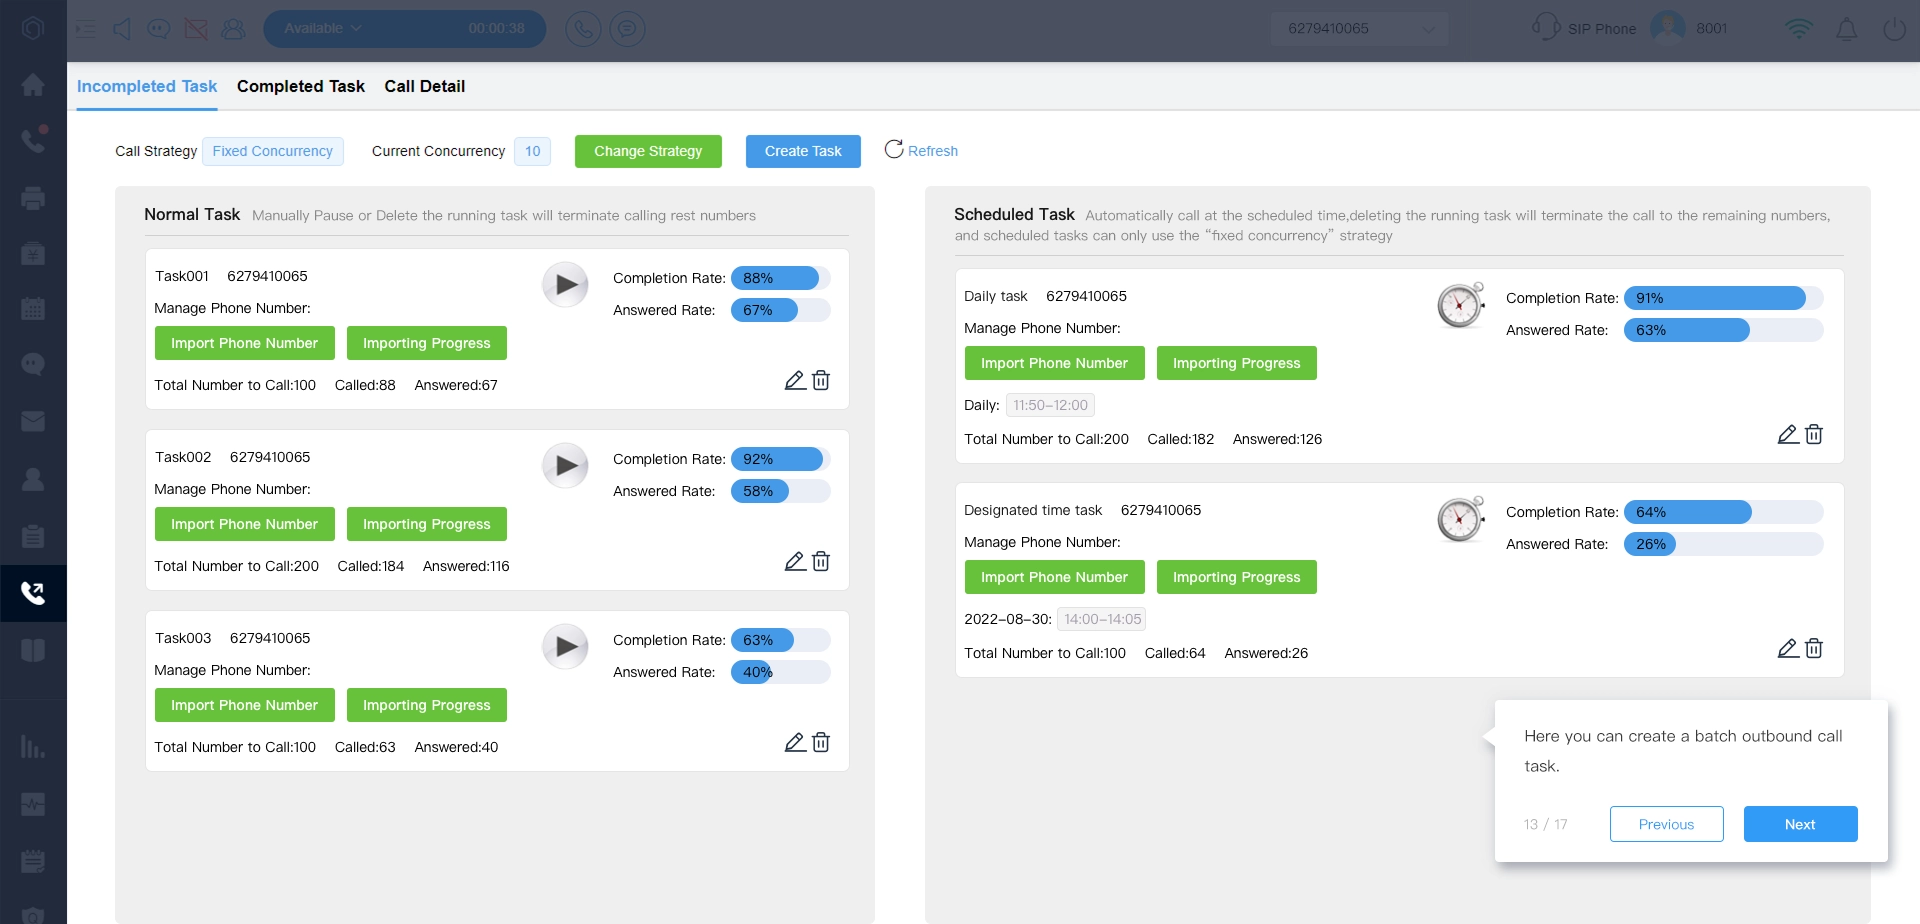This screenshot has height=924, width=1920.
Task: Play Task003 using its play button
Action: point(565,647)
